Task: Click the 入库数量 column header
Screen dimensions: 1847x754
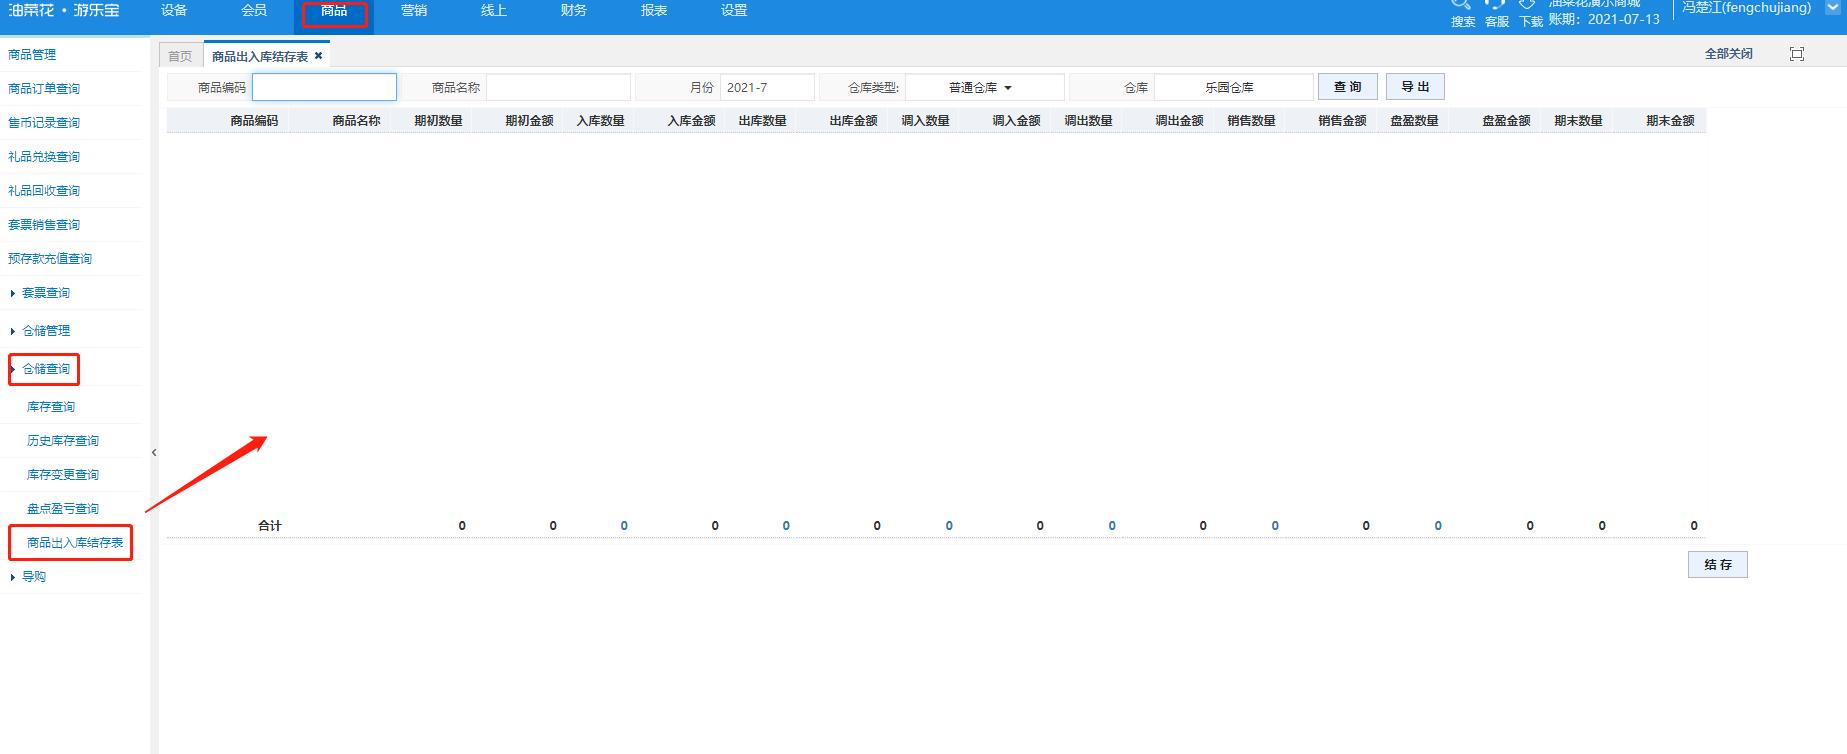Action: (x=601, y=121)
